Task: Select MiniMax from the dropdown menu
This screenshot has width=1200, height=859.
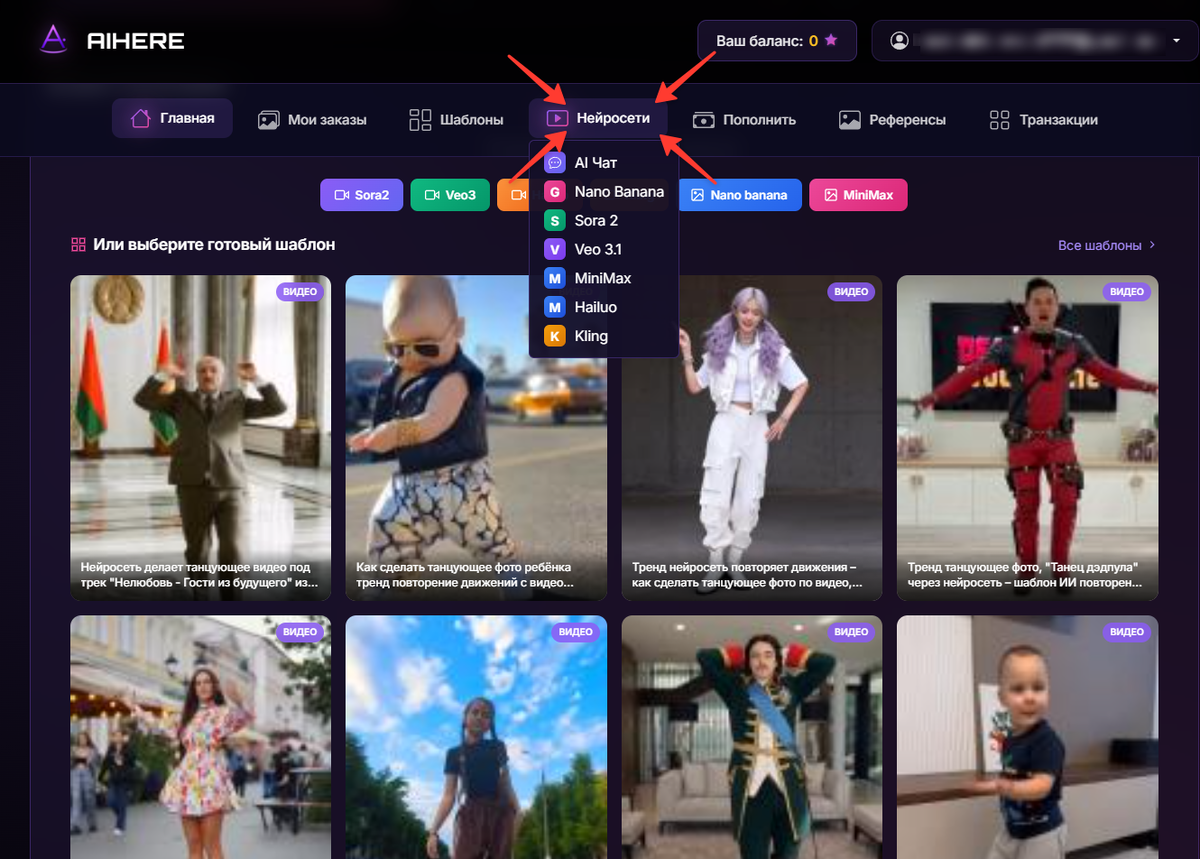Action: (604, 278)
